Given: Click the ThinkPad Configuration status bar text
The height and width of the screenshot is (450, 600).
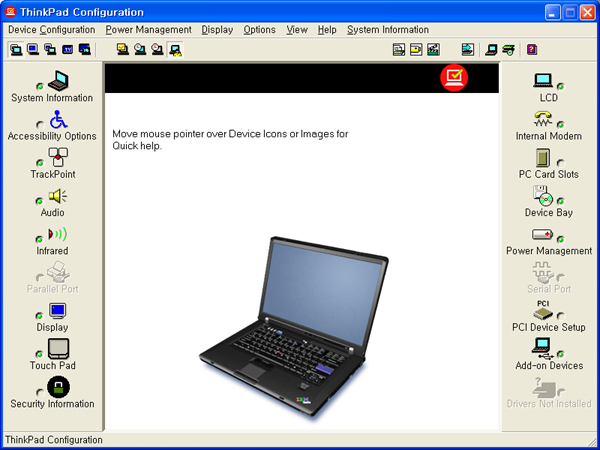Looking at the screenshot, I should (x=54, y=440).
